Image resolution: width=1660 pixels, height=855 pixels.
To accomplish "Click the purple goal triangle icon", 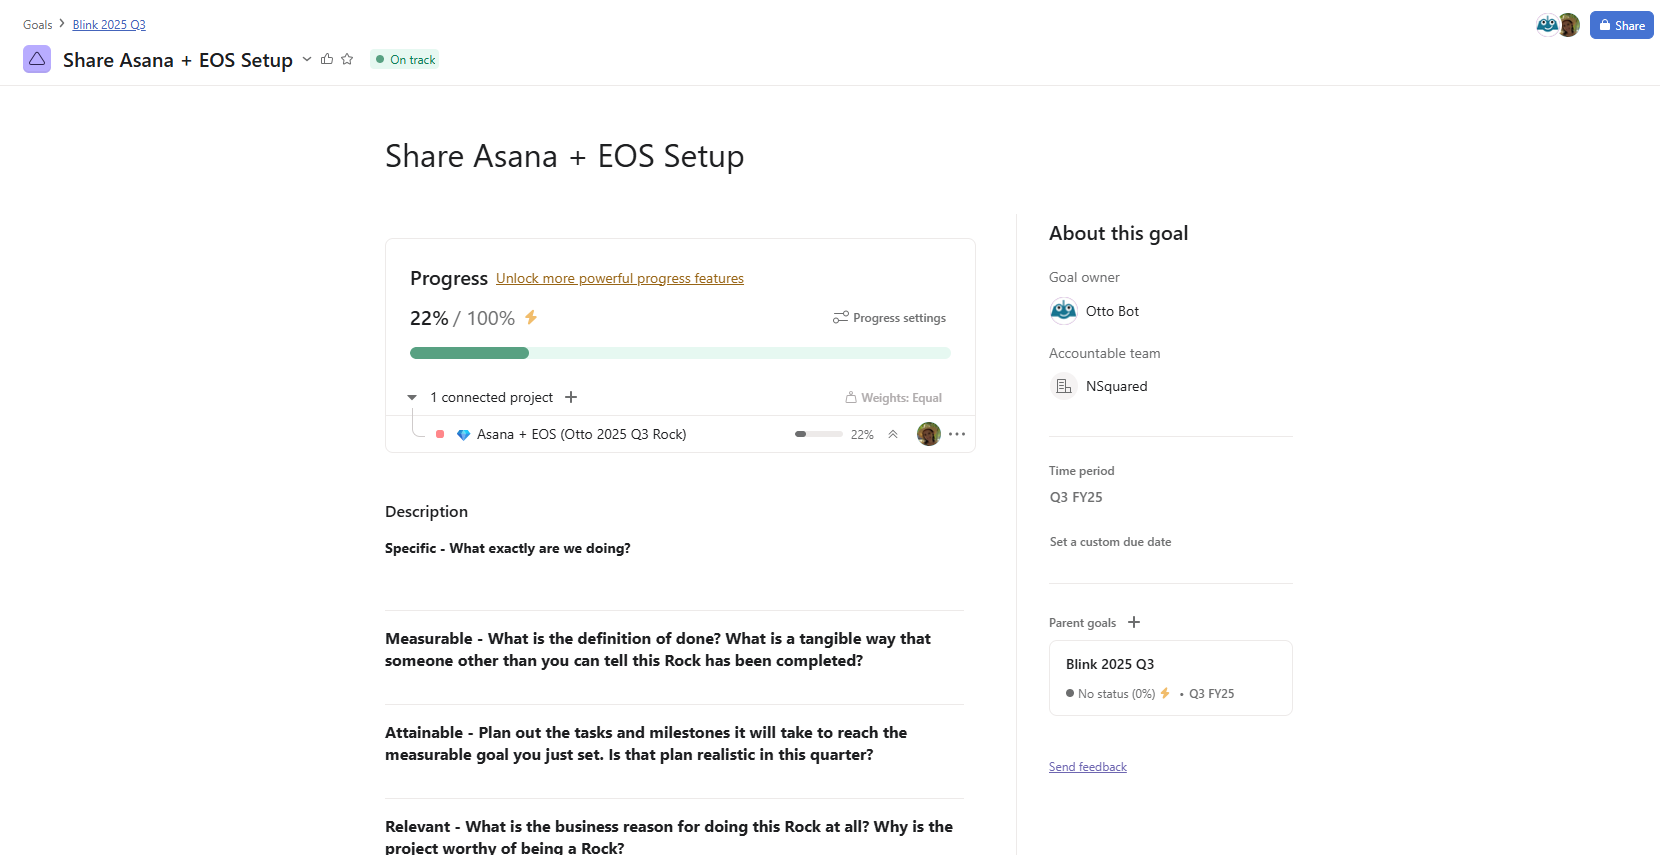I will 37,59.
